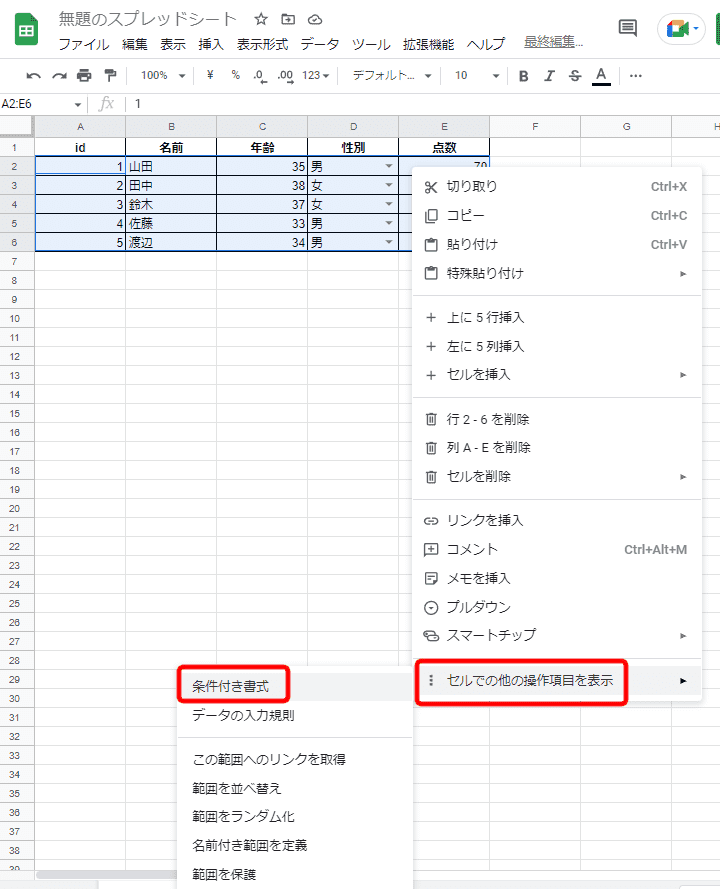Click the Google Sheets home icon

click(x=26, y=31)
